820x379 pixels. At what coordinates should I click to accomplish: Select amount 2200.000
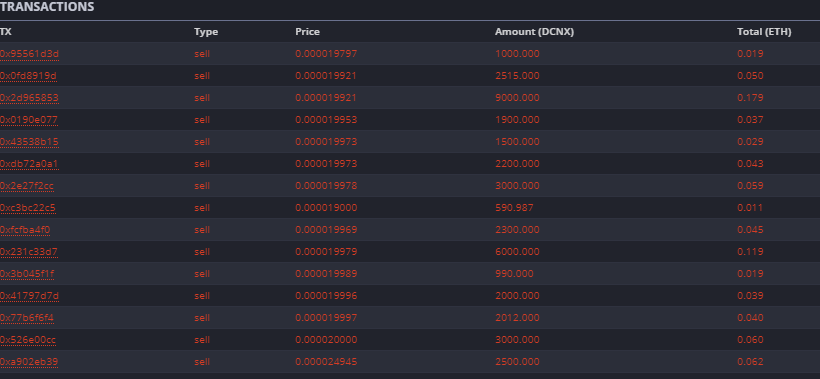coord(517,164)
